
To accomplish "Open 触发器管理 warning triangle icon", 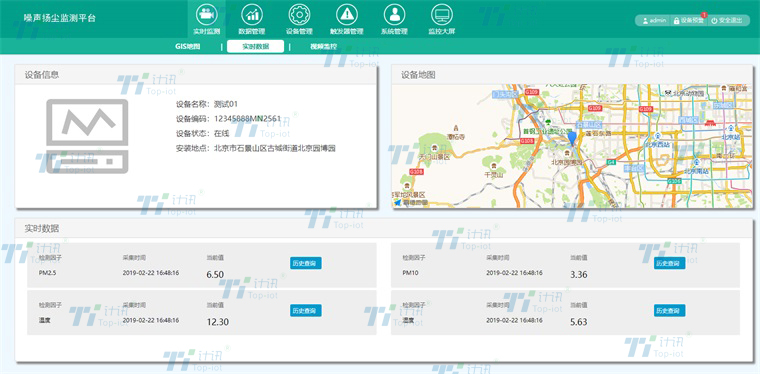I will pyautogui.click(x=347, y=14).
